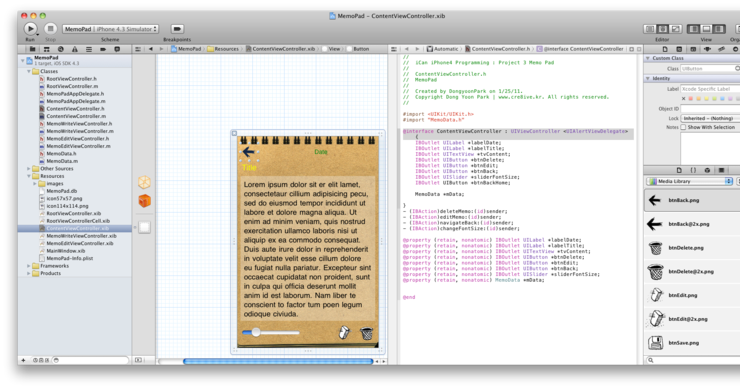740x389 pixels.
Task: Collapse the Resources group
Action: (x=29, y=176)
